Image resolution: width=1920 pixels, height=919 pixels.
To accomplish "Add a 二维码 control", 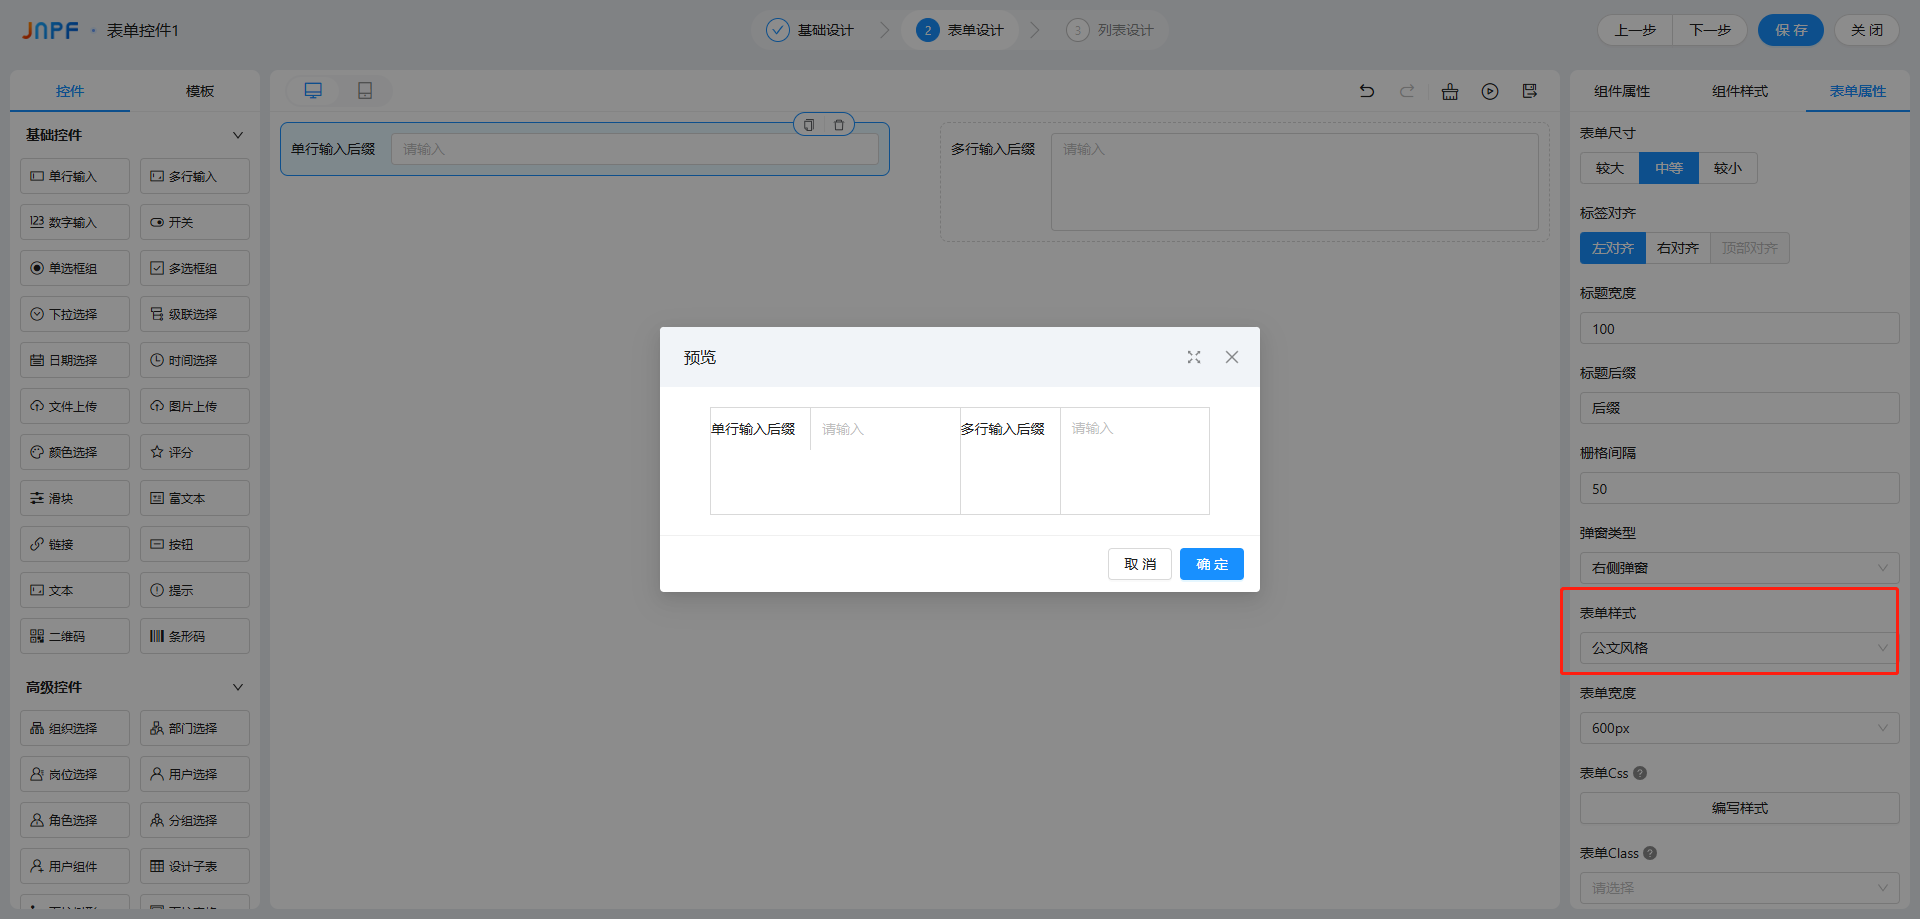I will 75,636.
